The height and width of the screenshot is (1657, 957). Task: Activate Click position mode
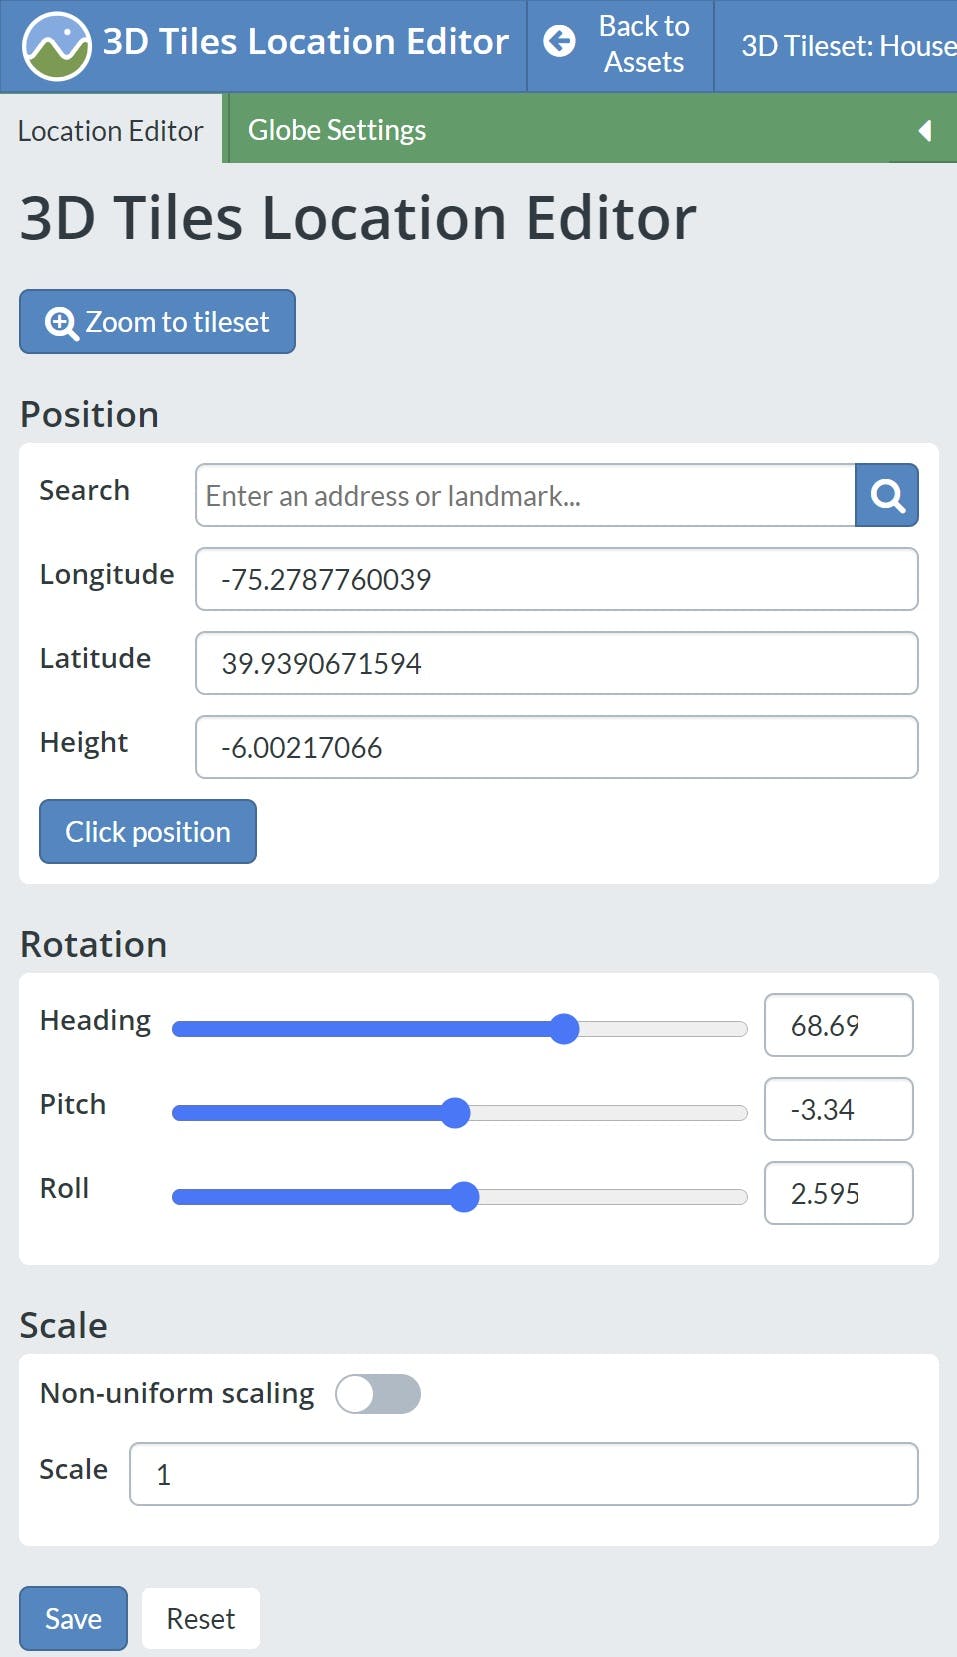pyautogui.click(x=147, y=831)
